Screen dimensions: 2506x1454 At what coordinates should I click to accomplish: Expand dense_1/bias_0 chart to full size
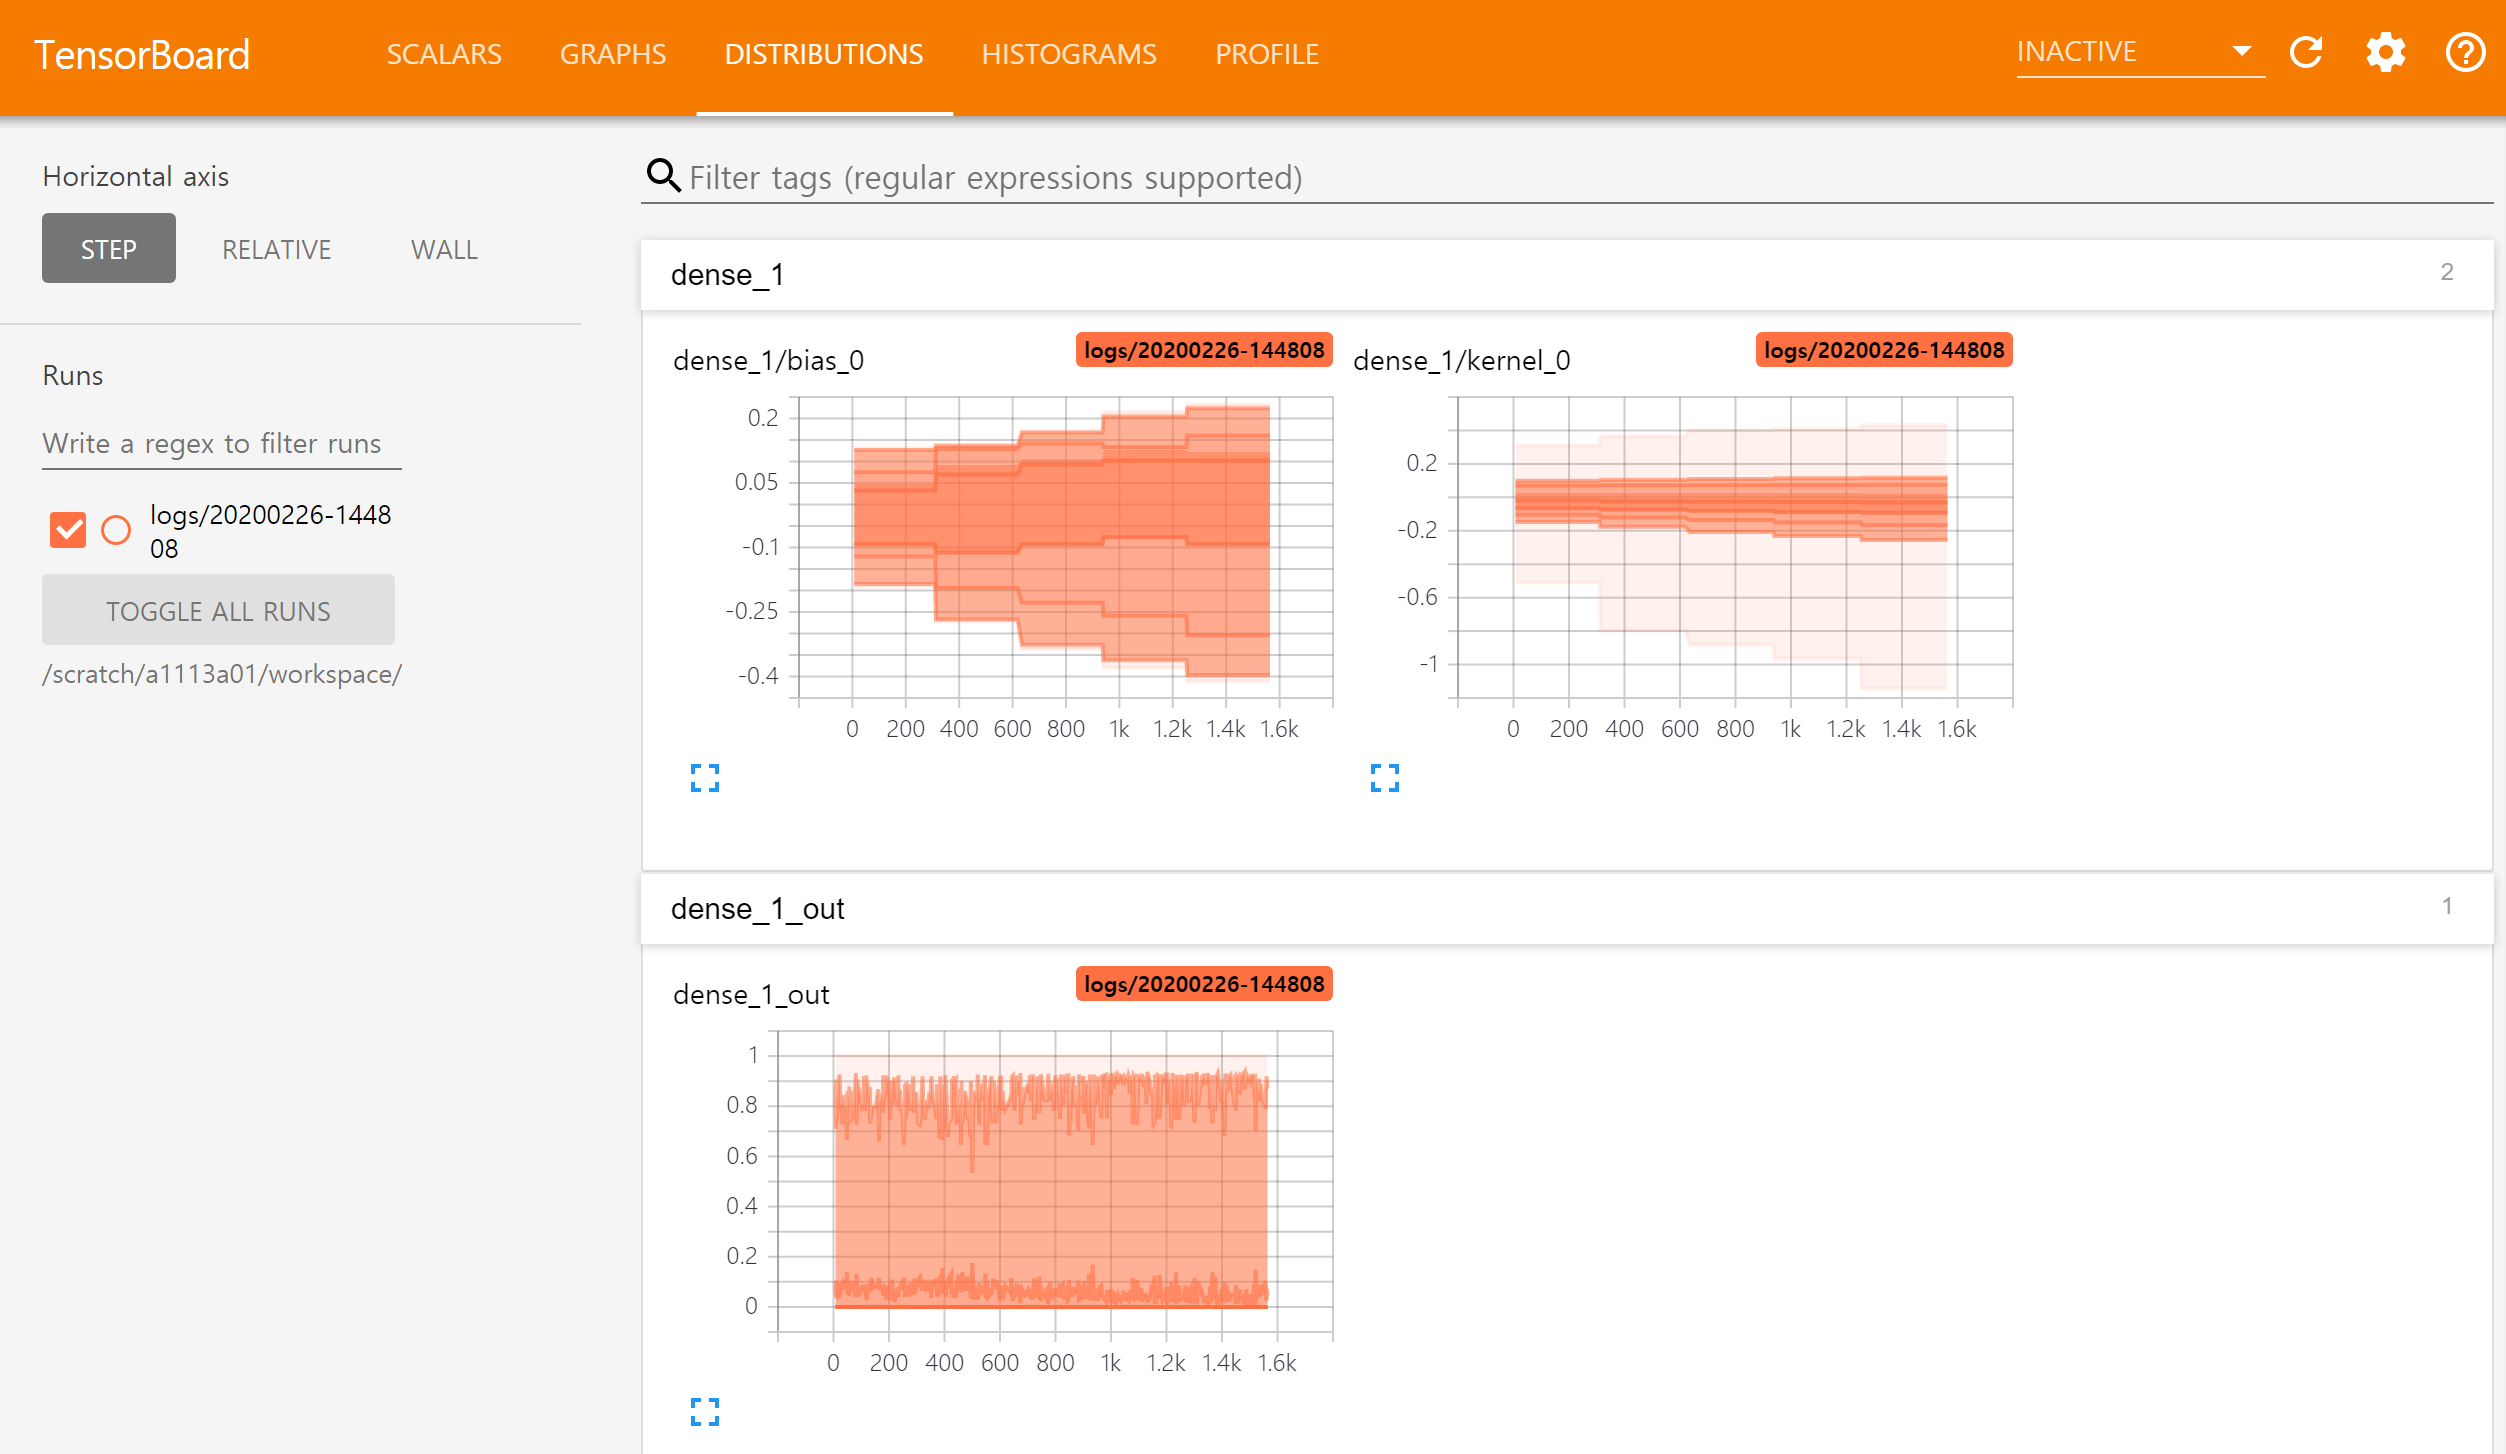tap(705, 777)
